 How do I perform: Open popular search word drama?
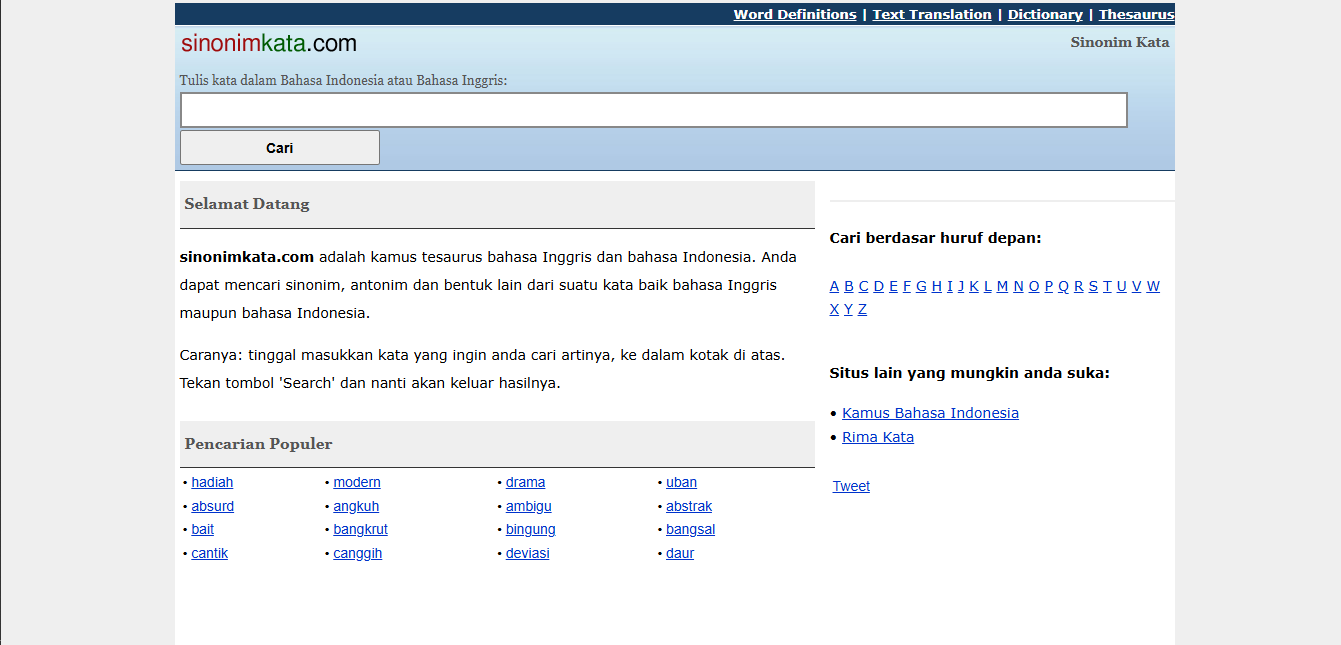pyautogui.click(x=526, y=482)
